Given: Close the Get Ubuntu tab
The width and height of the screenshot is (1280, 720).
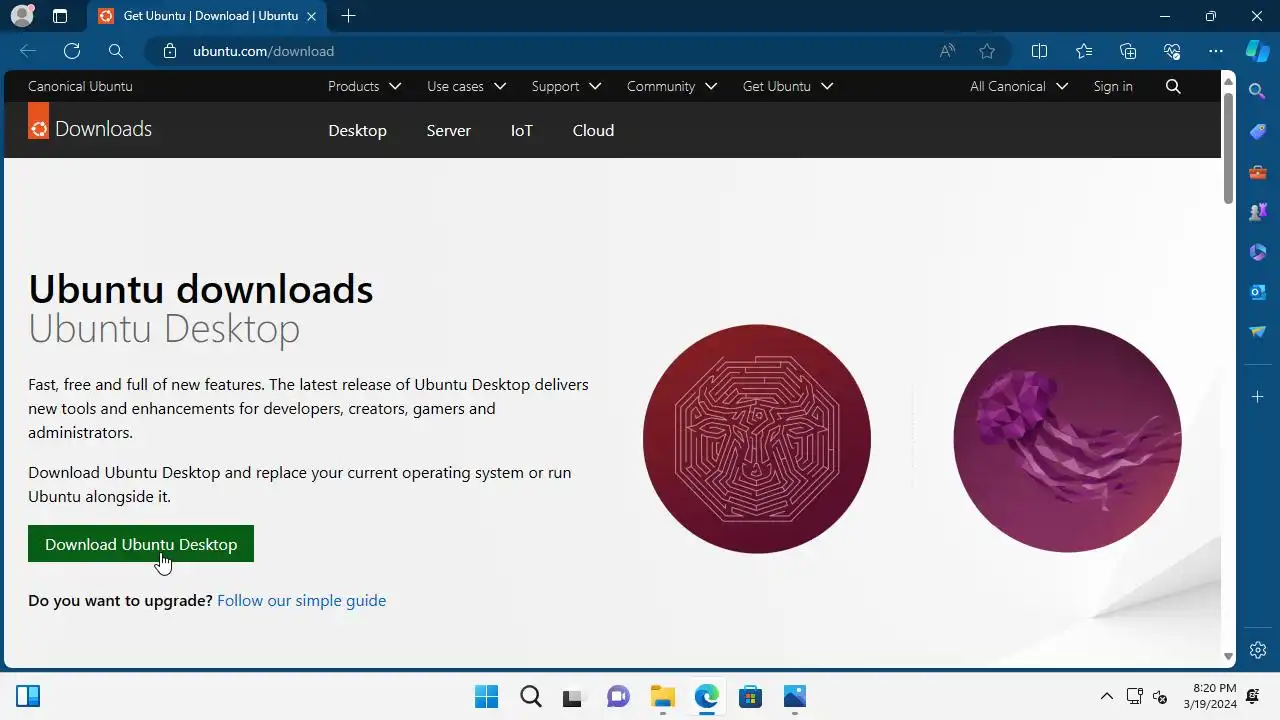Looking at the screenshot, I should [311, 16].
